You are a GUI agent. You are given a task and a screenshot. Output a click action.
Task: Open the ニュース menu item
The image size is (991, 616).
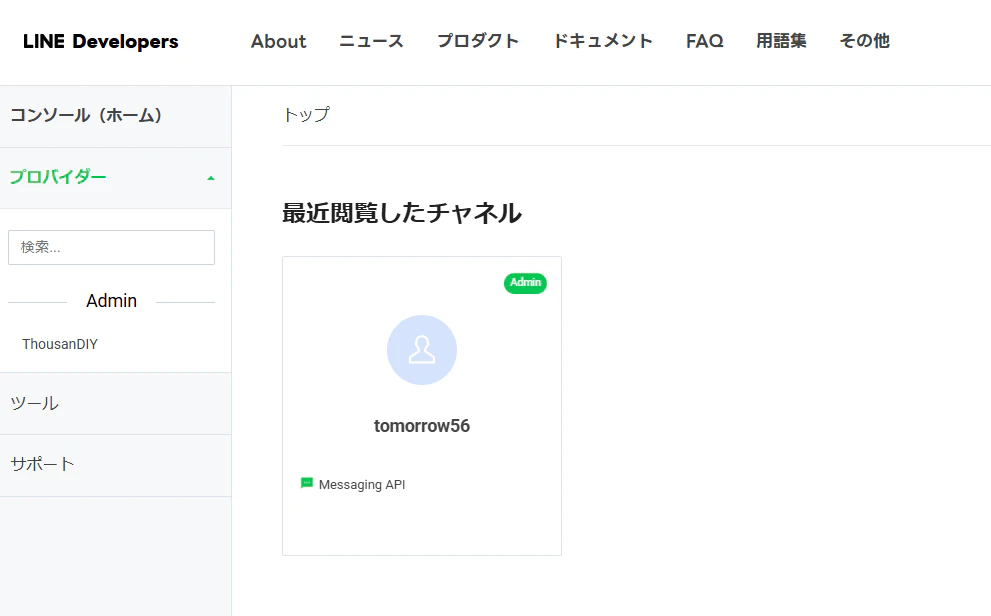371,41
